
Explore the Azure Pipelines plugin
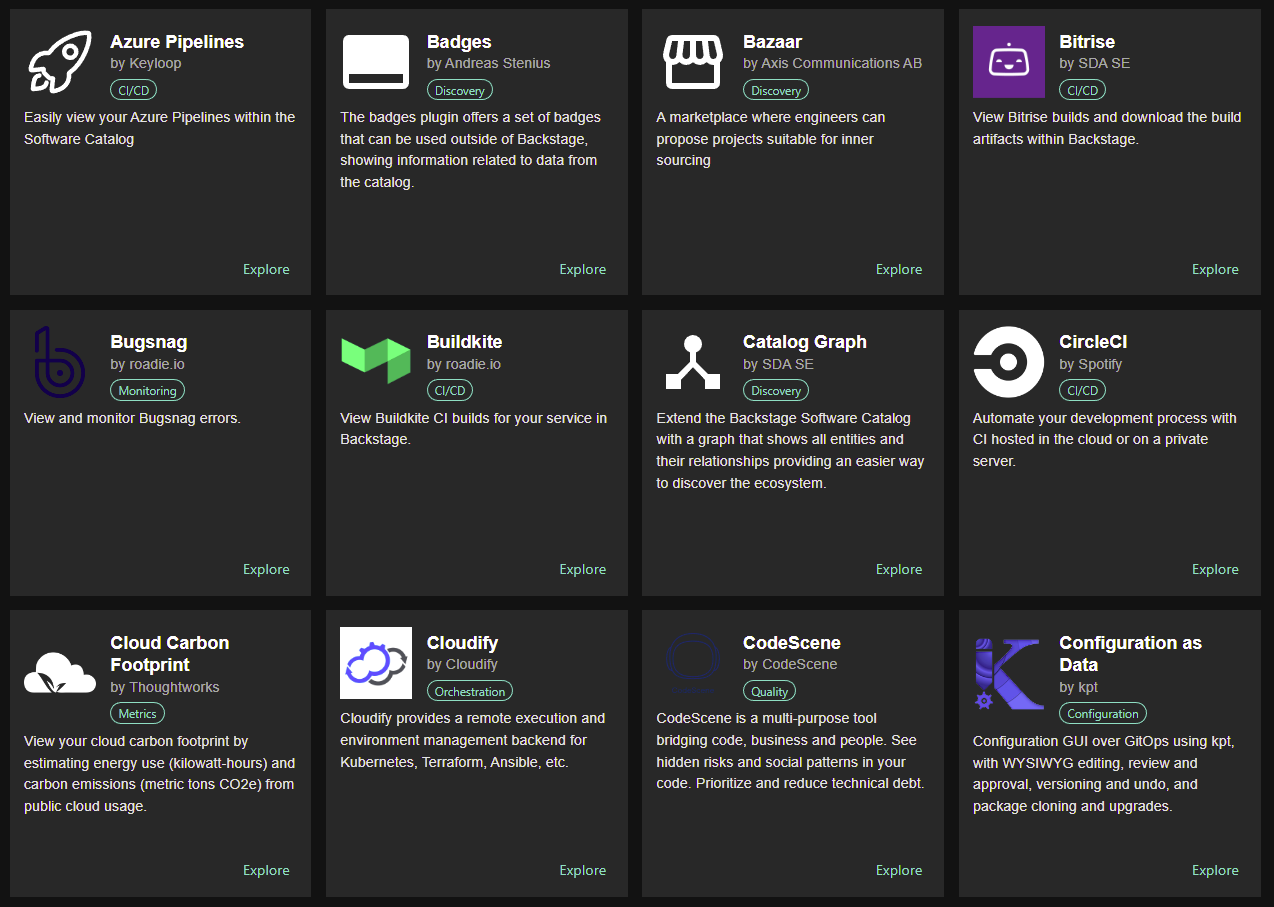coord(266,269)
